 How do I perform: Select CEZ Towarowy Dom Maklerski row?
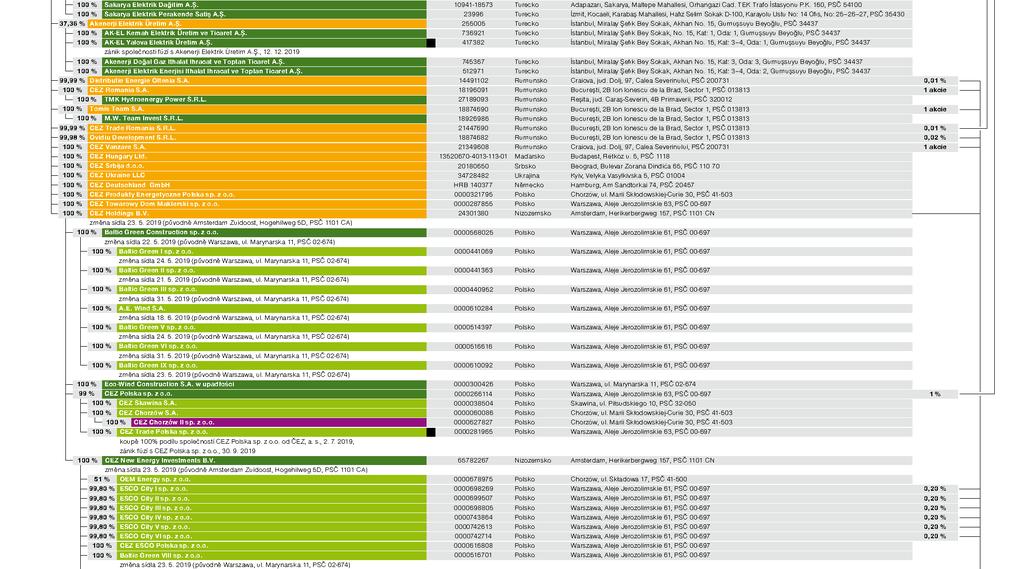point(257,204)
